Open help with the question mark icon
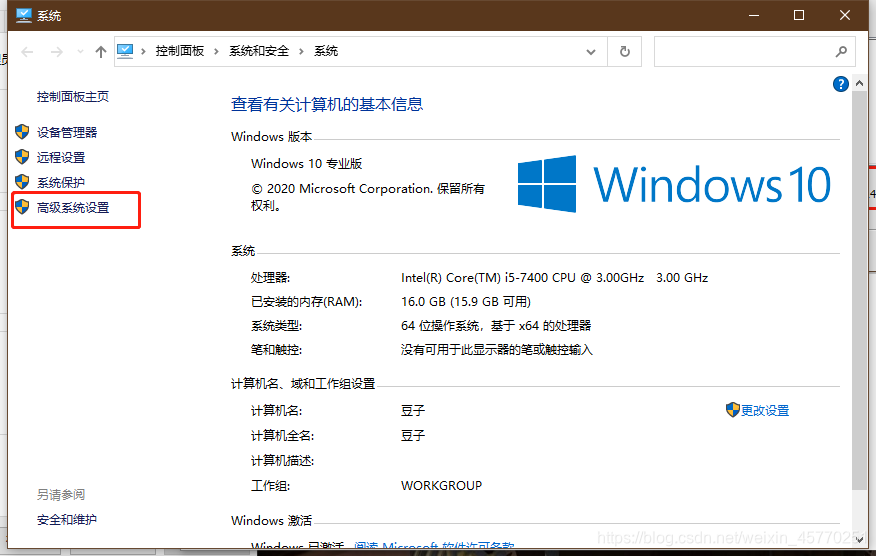Image resolution: width=876 pixels, height=556 pixels. [840, 84]
